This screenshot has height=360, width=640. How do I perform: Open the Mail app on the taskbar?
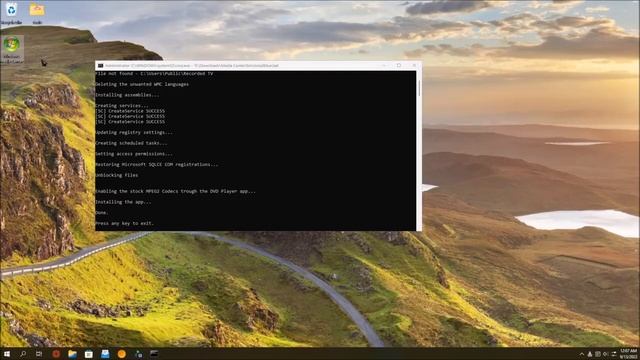point(105,354)
